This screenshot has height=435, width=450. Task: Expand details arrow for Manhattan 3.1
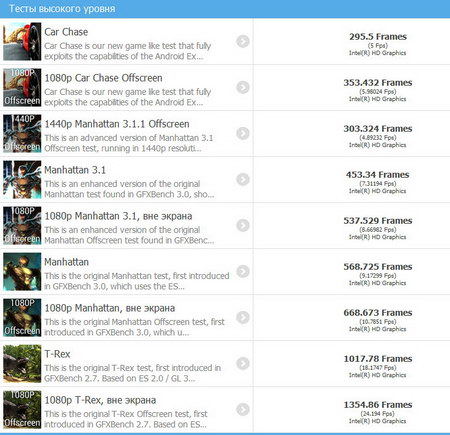[243, 179]
